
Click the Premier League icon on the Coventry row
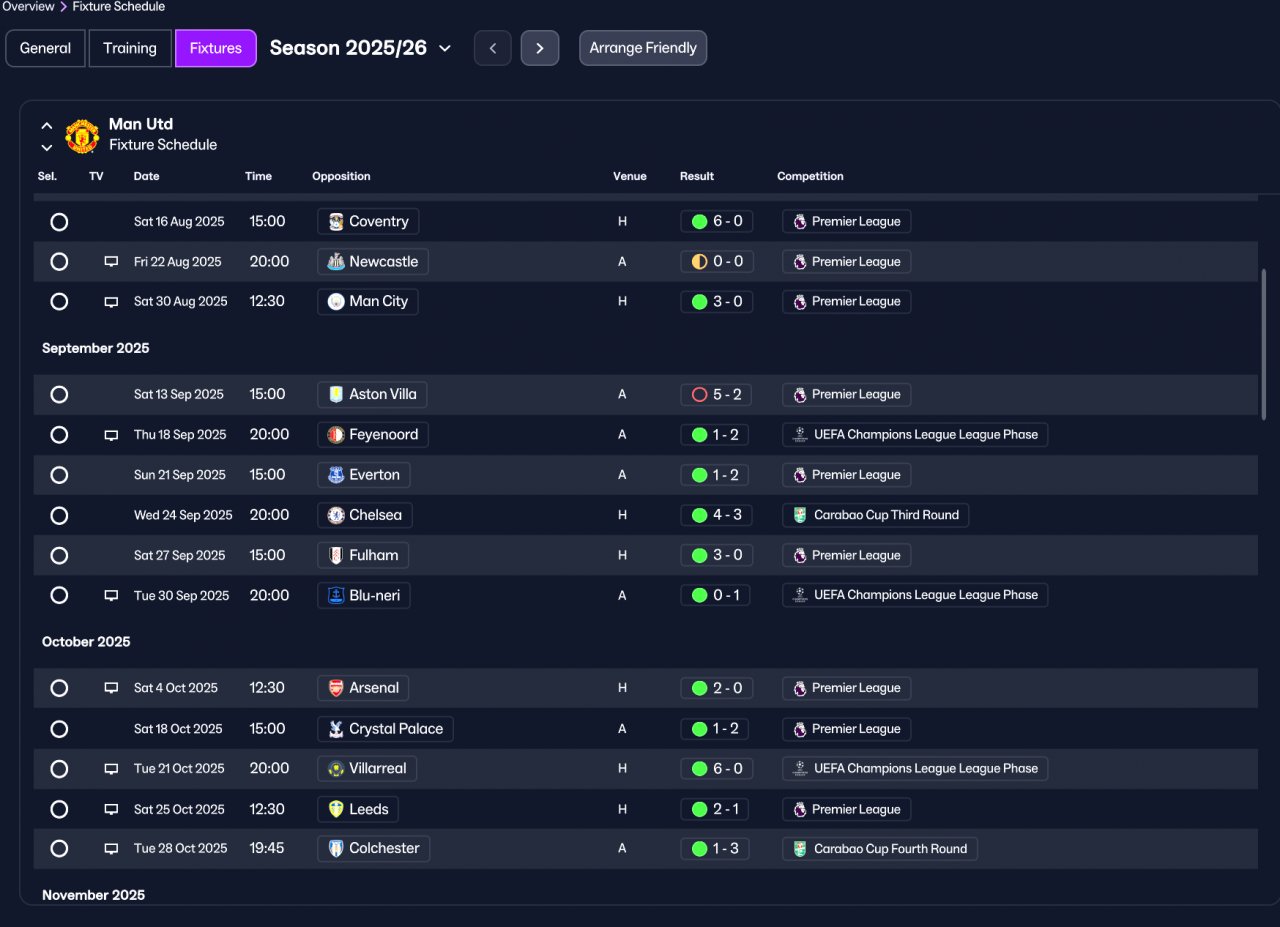point(799,222)
